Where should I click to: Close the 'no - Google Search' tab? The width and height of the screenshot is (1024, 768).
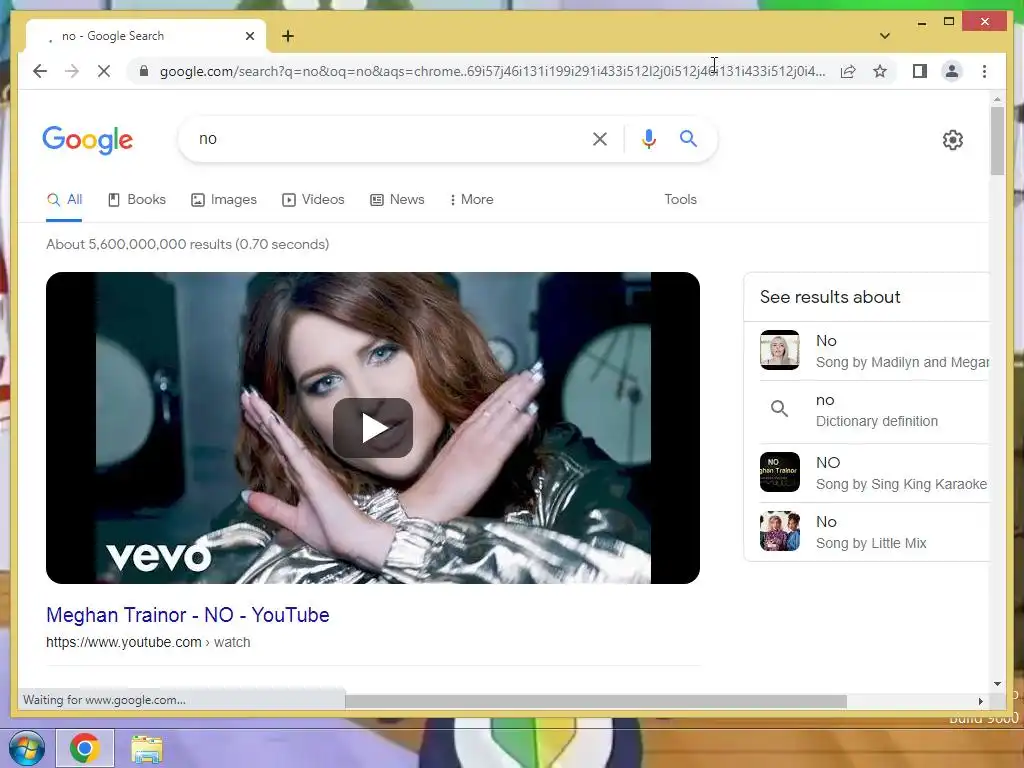249,36
